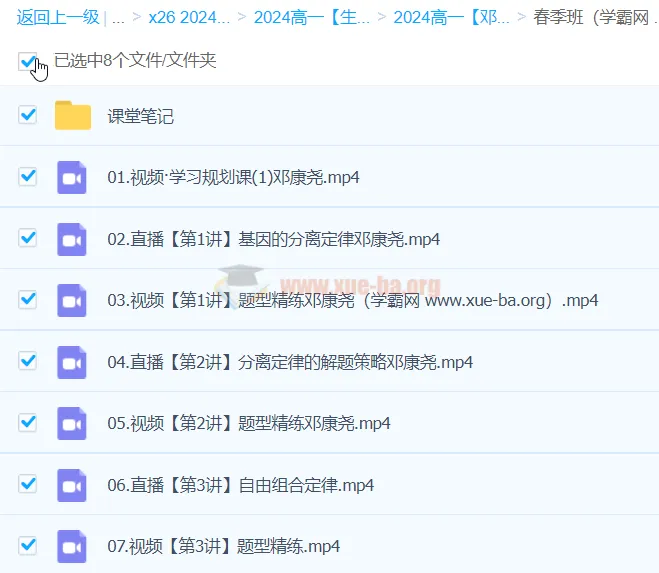Open file name 06.直播【第3讲】自由组合定律.mp4
The image size is (659, 573).
(x=240, y=485)
